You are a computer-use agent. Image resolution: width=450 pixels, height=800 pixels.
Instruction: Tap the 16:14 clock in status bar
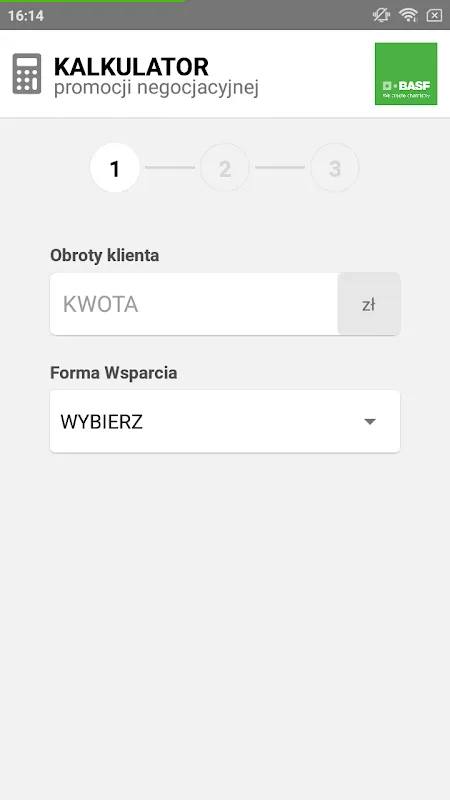[26, 16]
